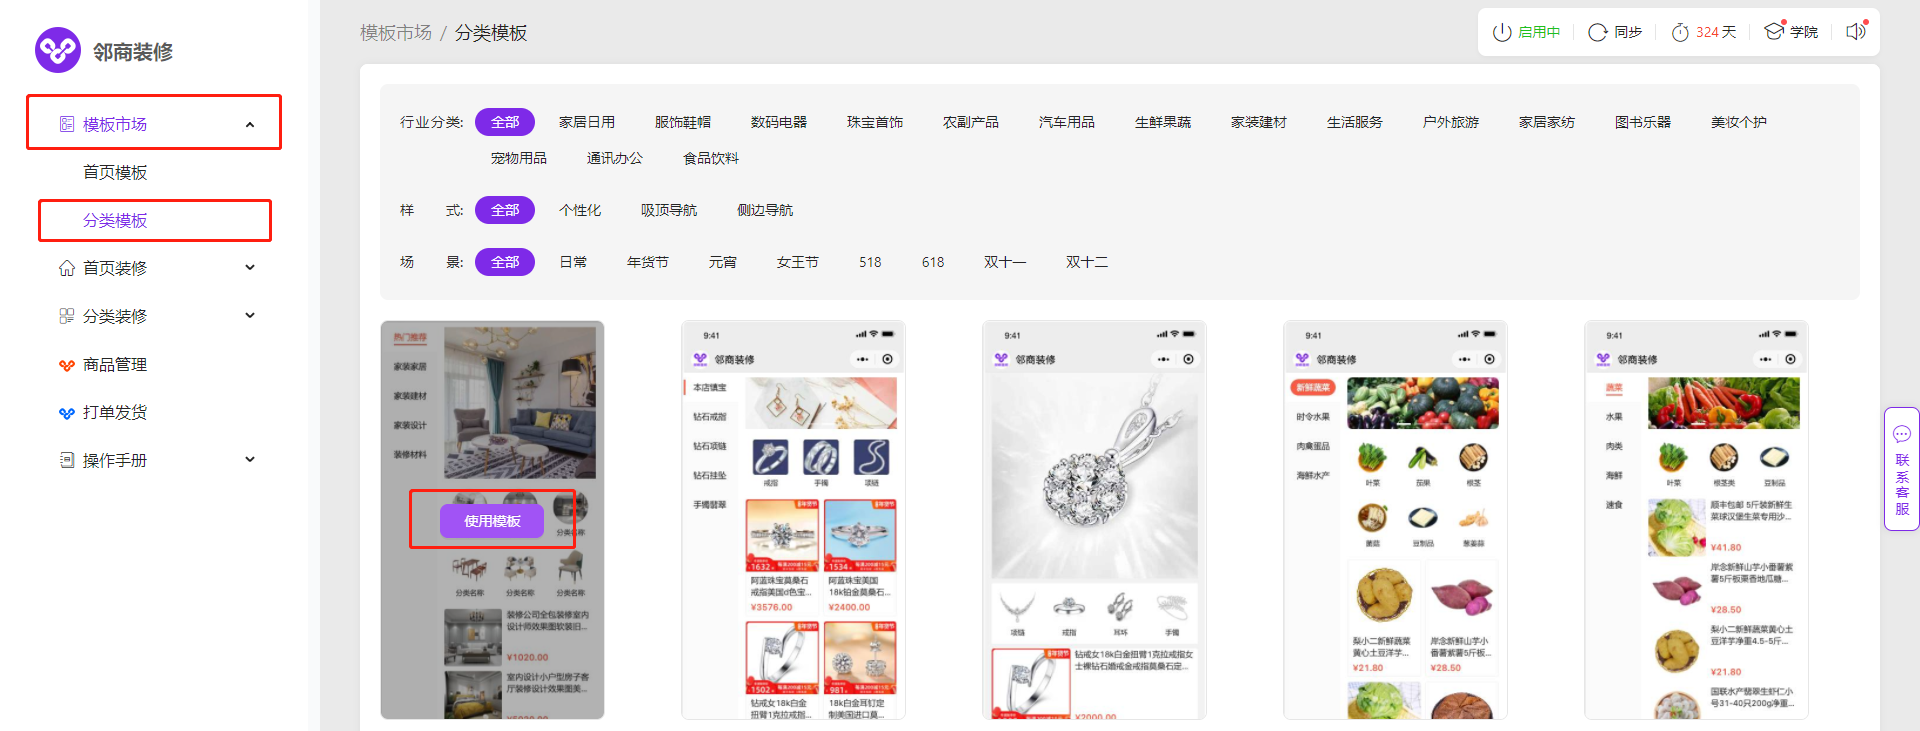Viewport: 1920px width, 731px height.
Task: Select 全部 in 样式 filter
Action: [505, 210]
